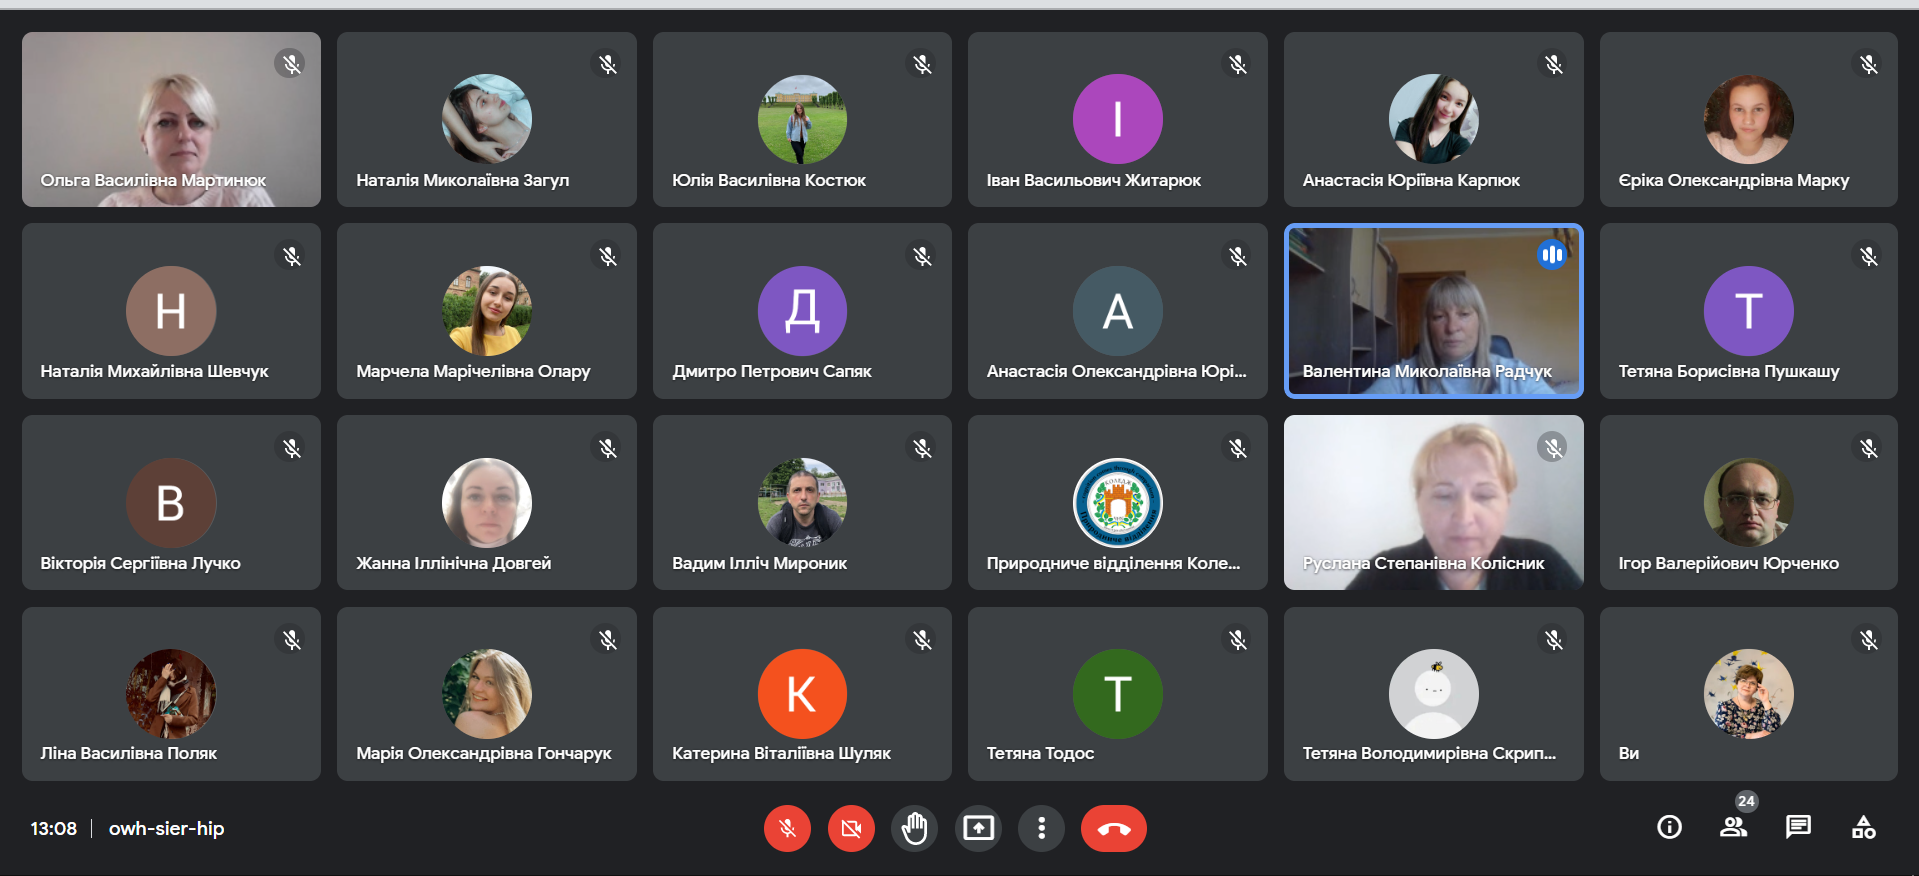Click name label Жанна Іллінічна Довгей
The height and width of the screenshot is (876, 1919).
[x=453, y=563]
